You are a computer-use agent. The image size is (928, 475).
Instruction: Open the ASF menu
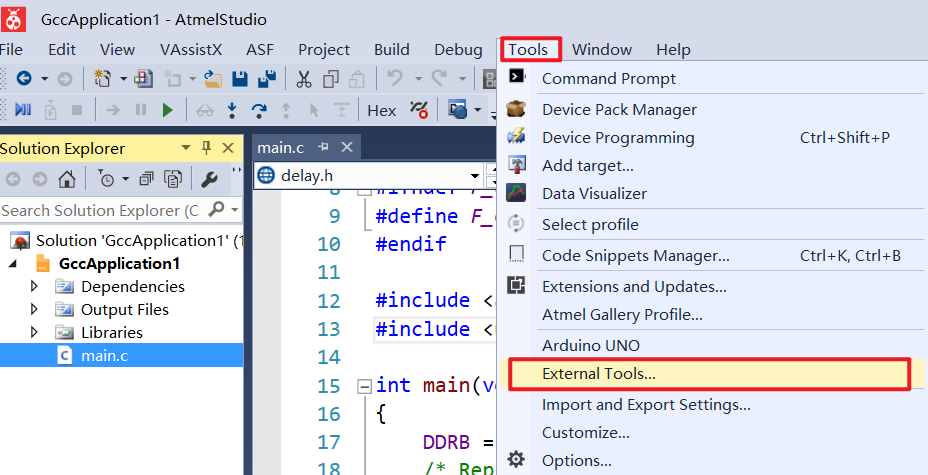(260, 50)
